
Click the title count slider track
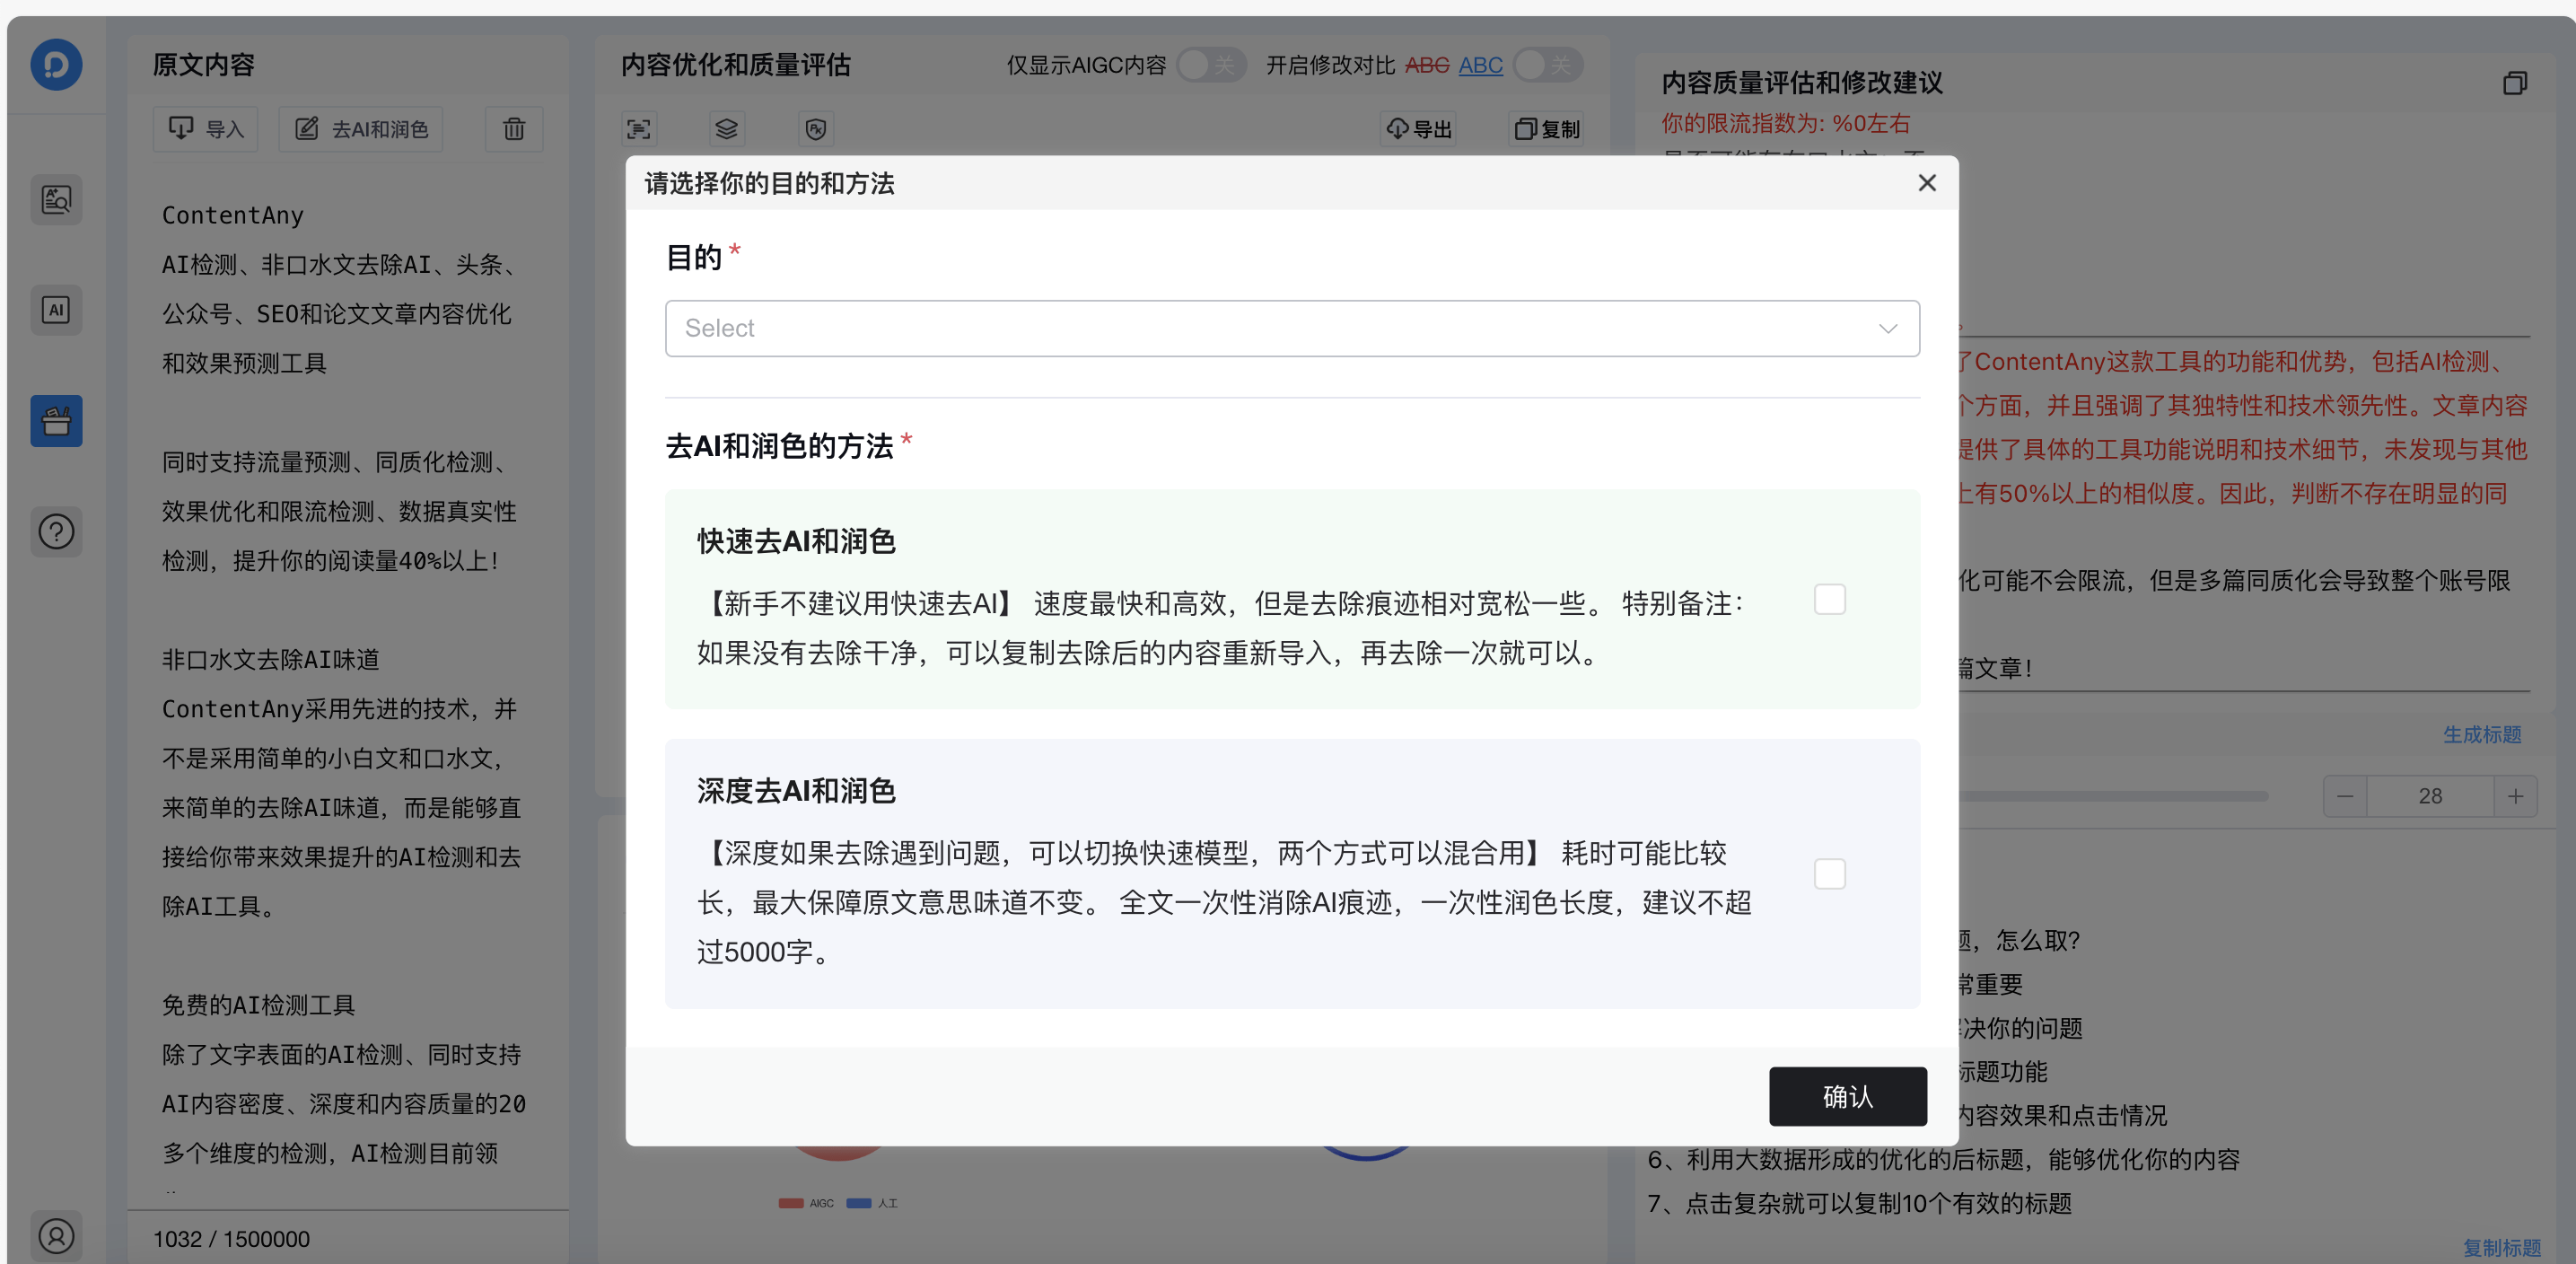[2112, 796]
